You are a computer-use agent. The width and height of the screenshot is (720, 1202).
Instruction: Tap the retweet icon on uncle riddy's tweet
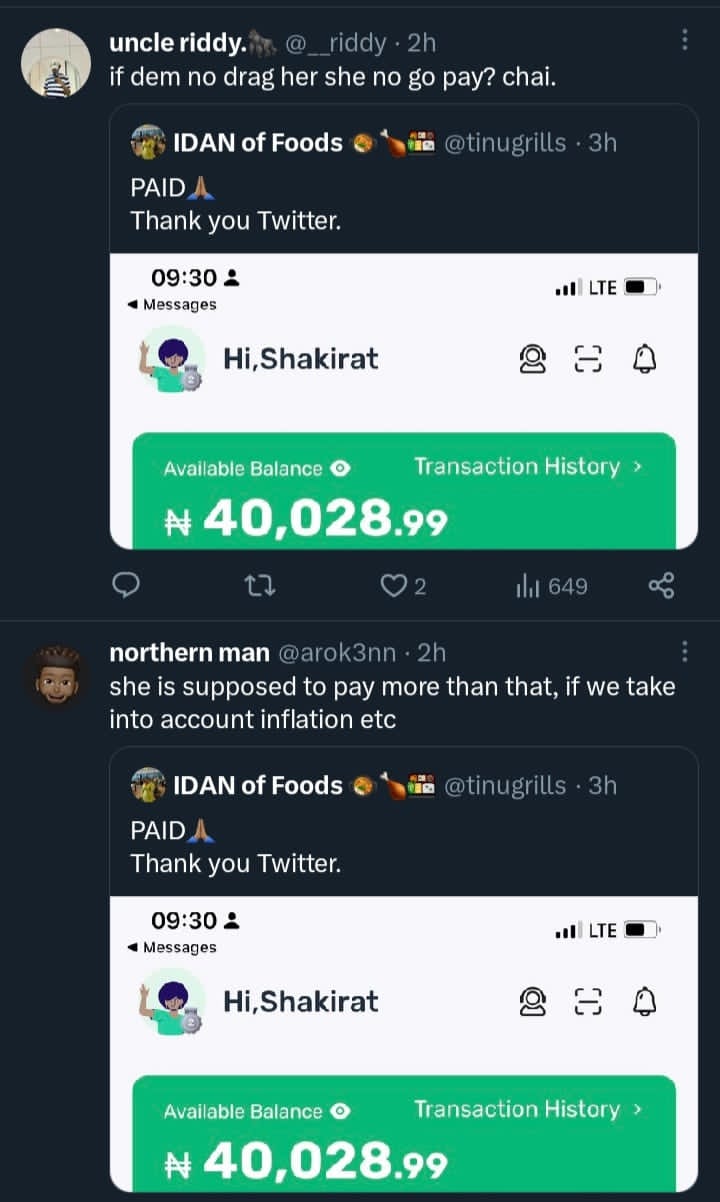pyautogui.click(x=260, y=586)
